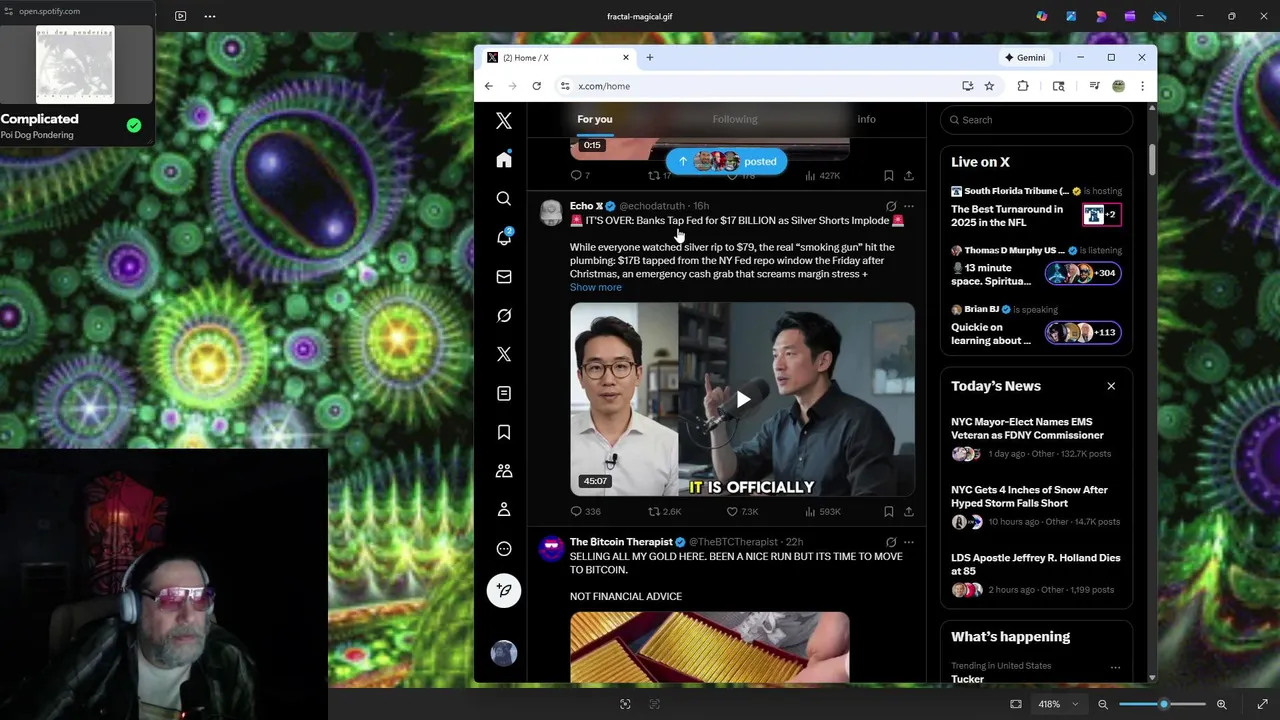1280x720 pixels.
Task: Open the Gemini button in Chrome
Action: point(1025,57)
